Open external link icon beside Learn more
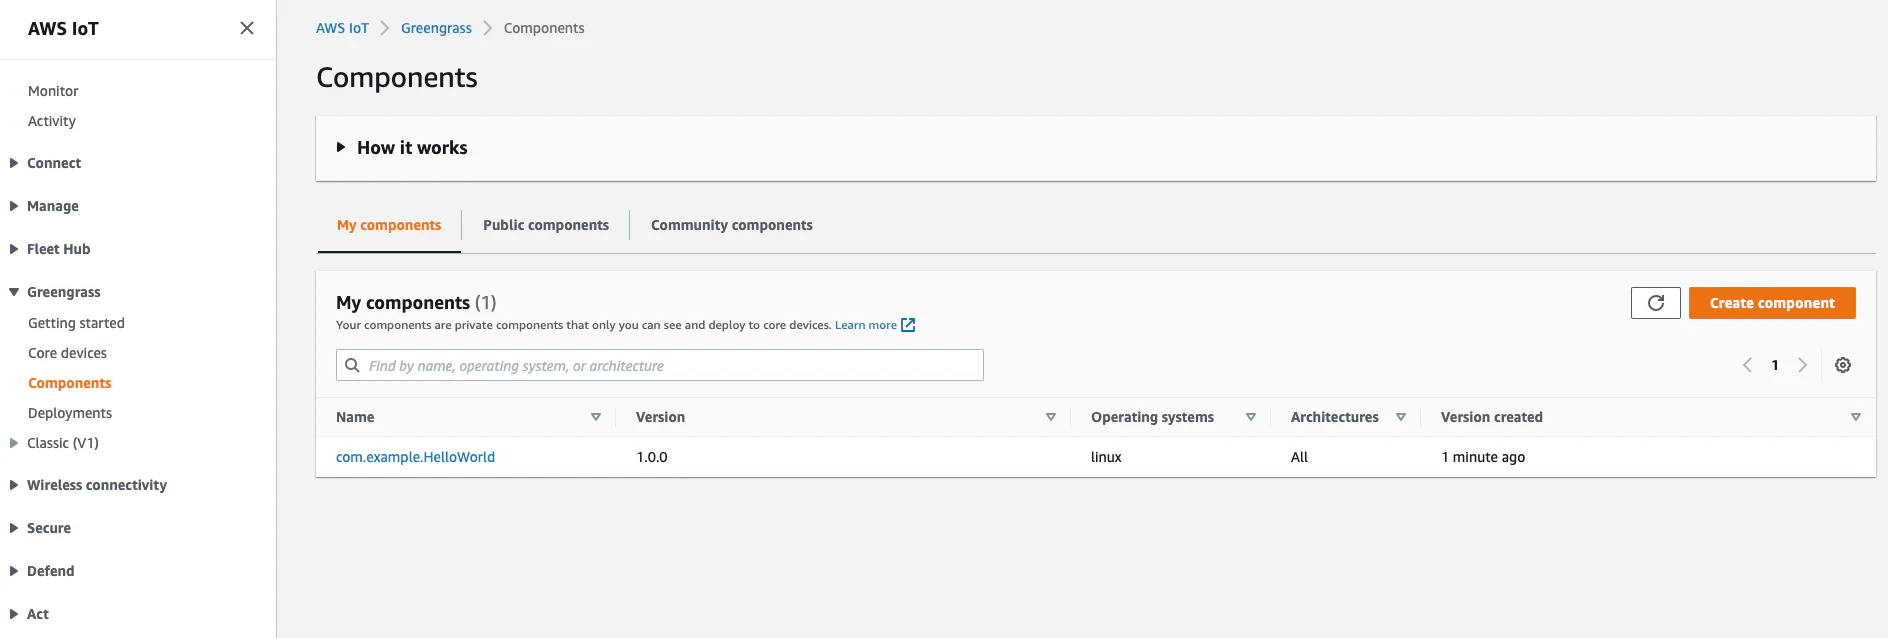This screenshot has height=638, width=1888. [908, 325]
